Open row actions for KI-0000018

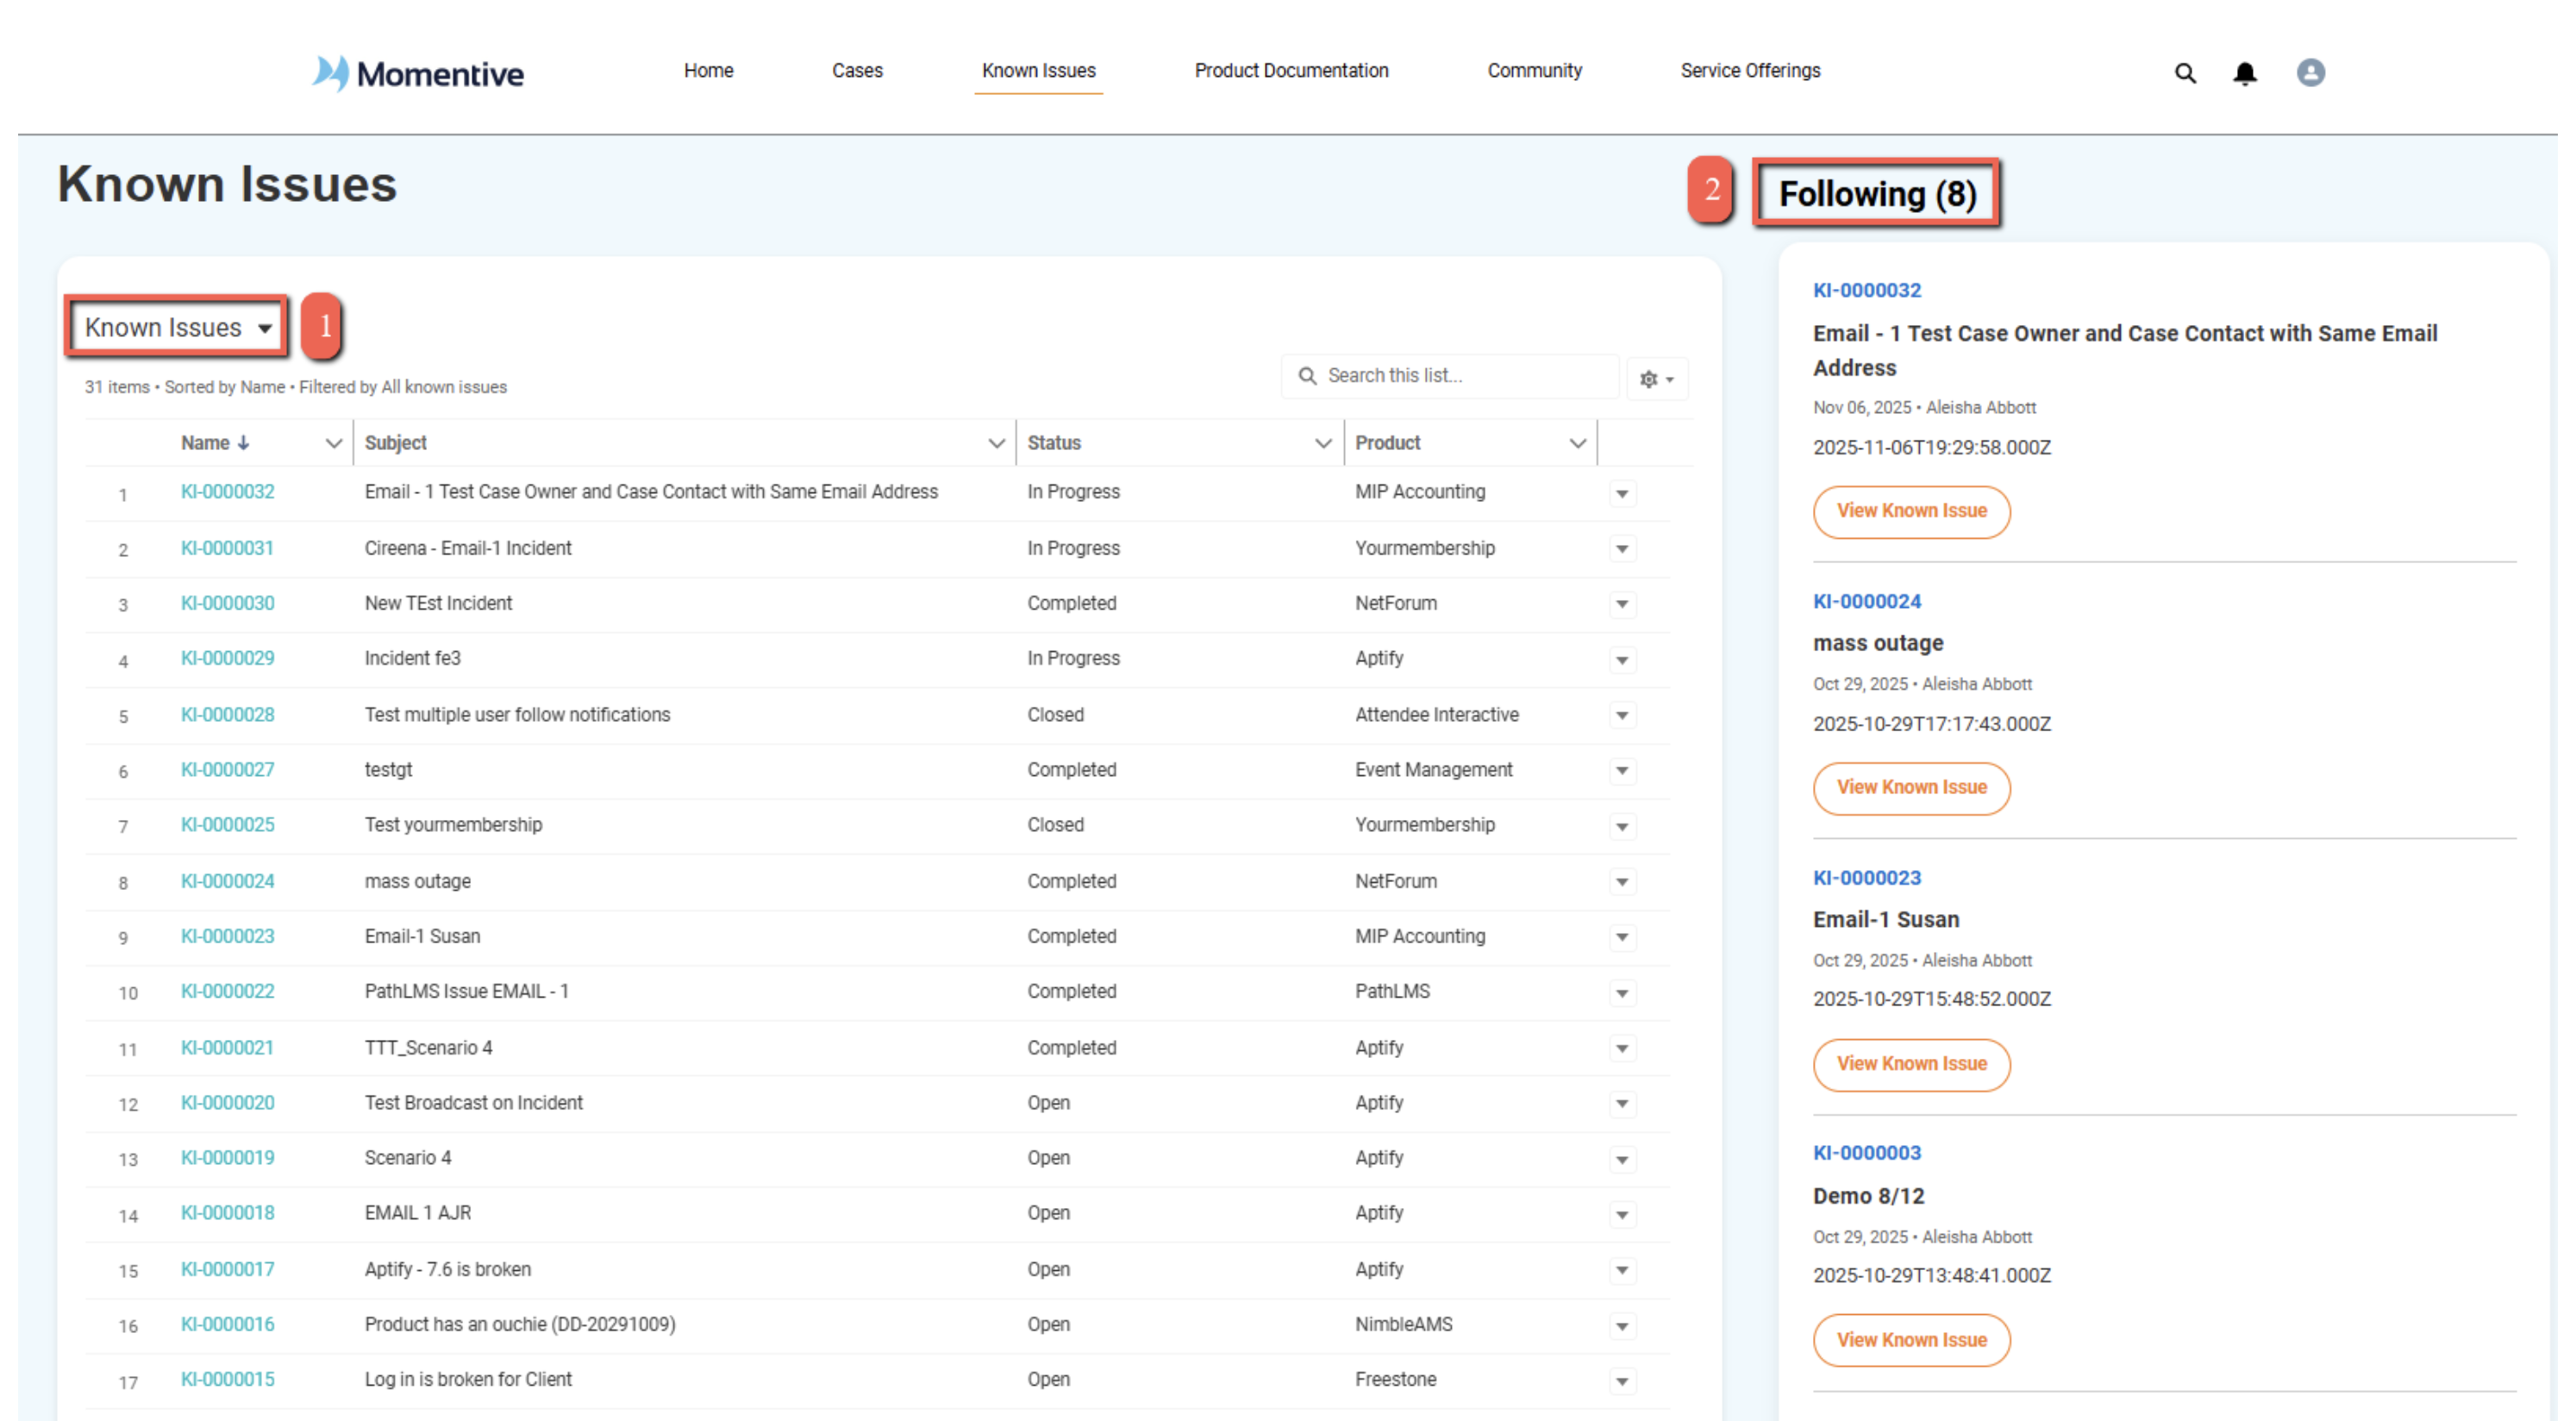point(1622,1215)
